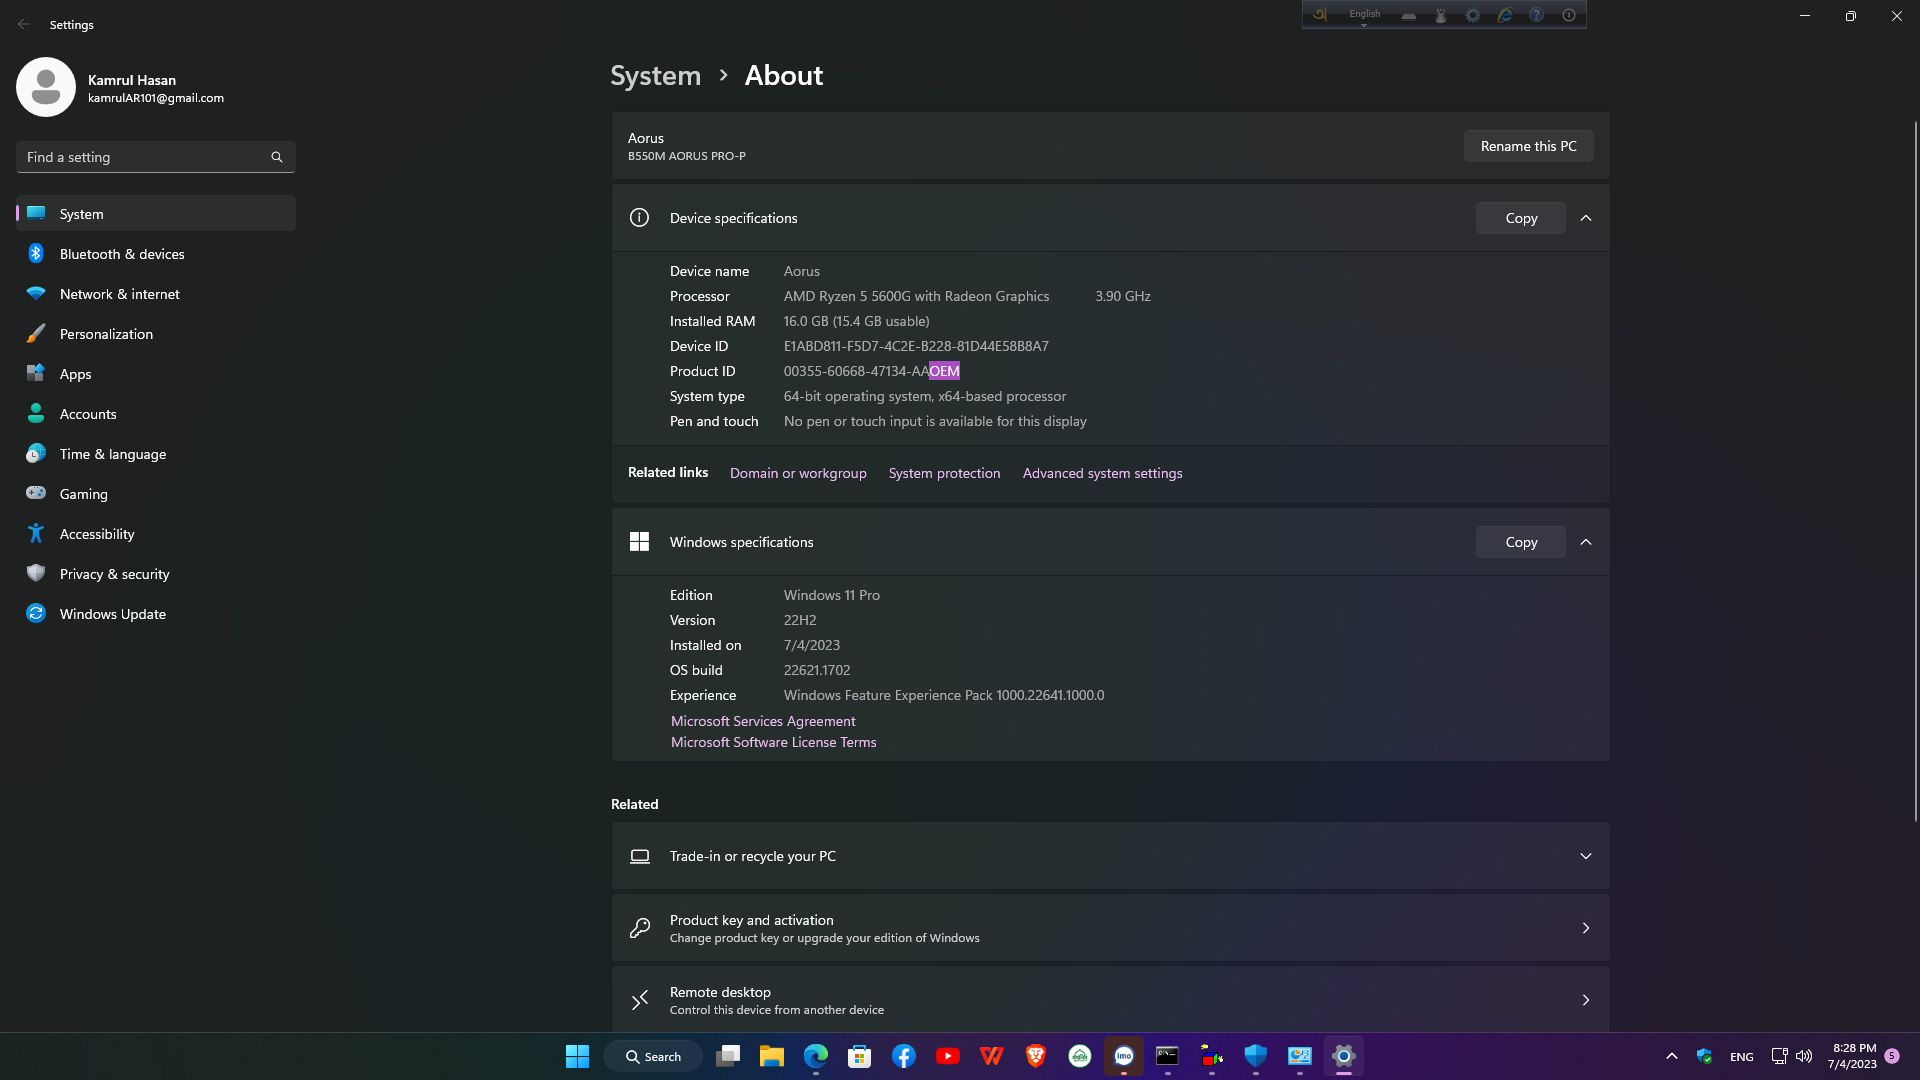This screenshot has width=1920, height=1080.
Task: Open the Windows Start menu
Action: coord(577,1056)
